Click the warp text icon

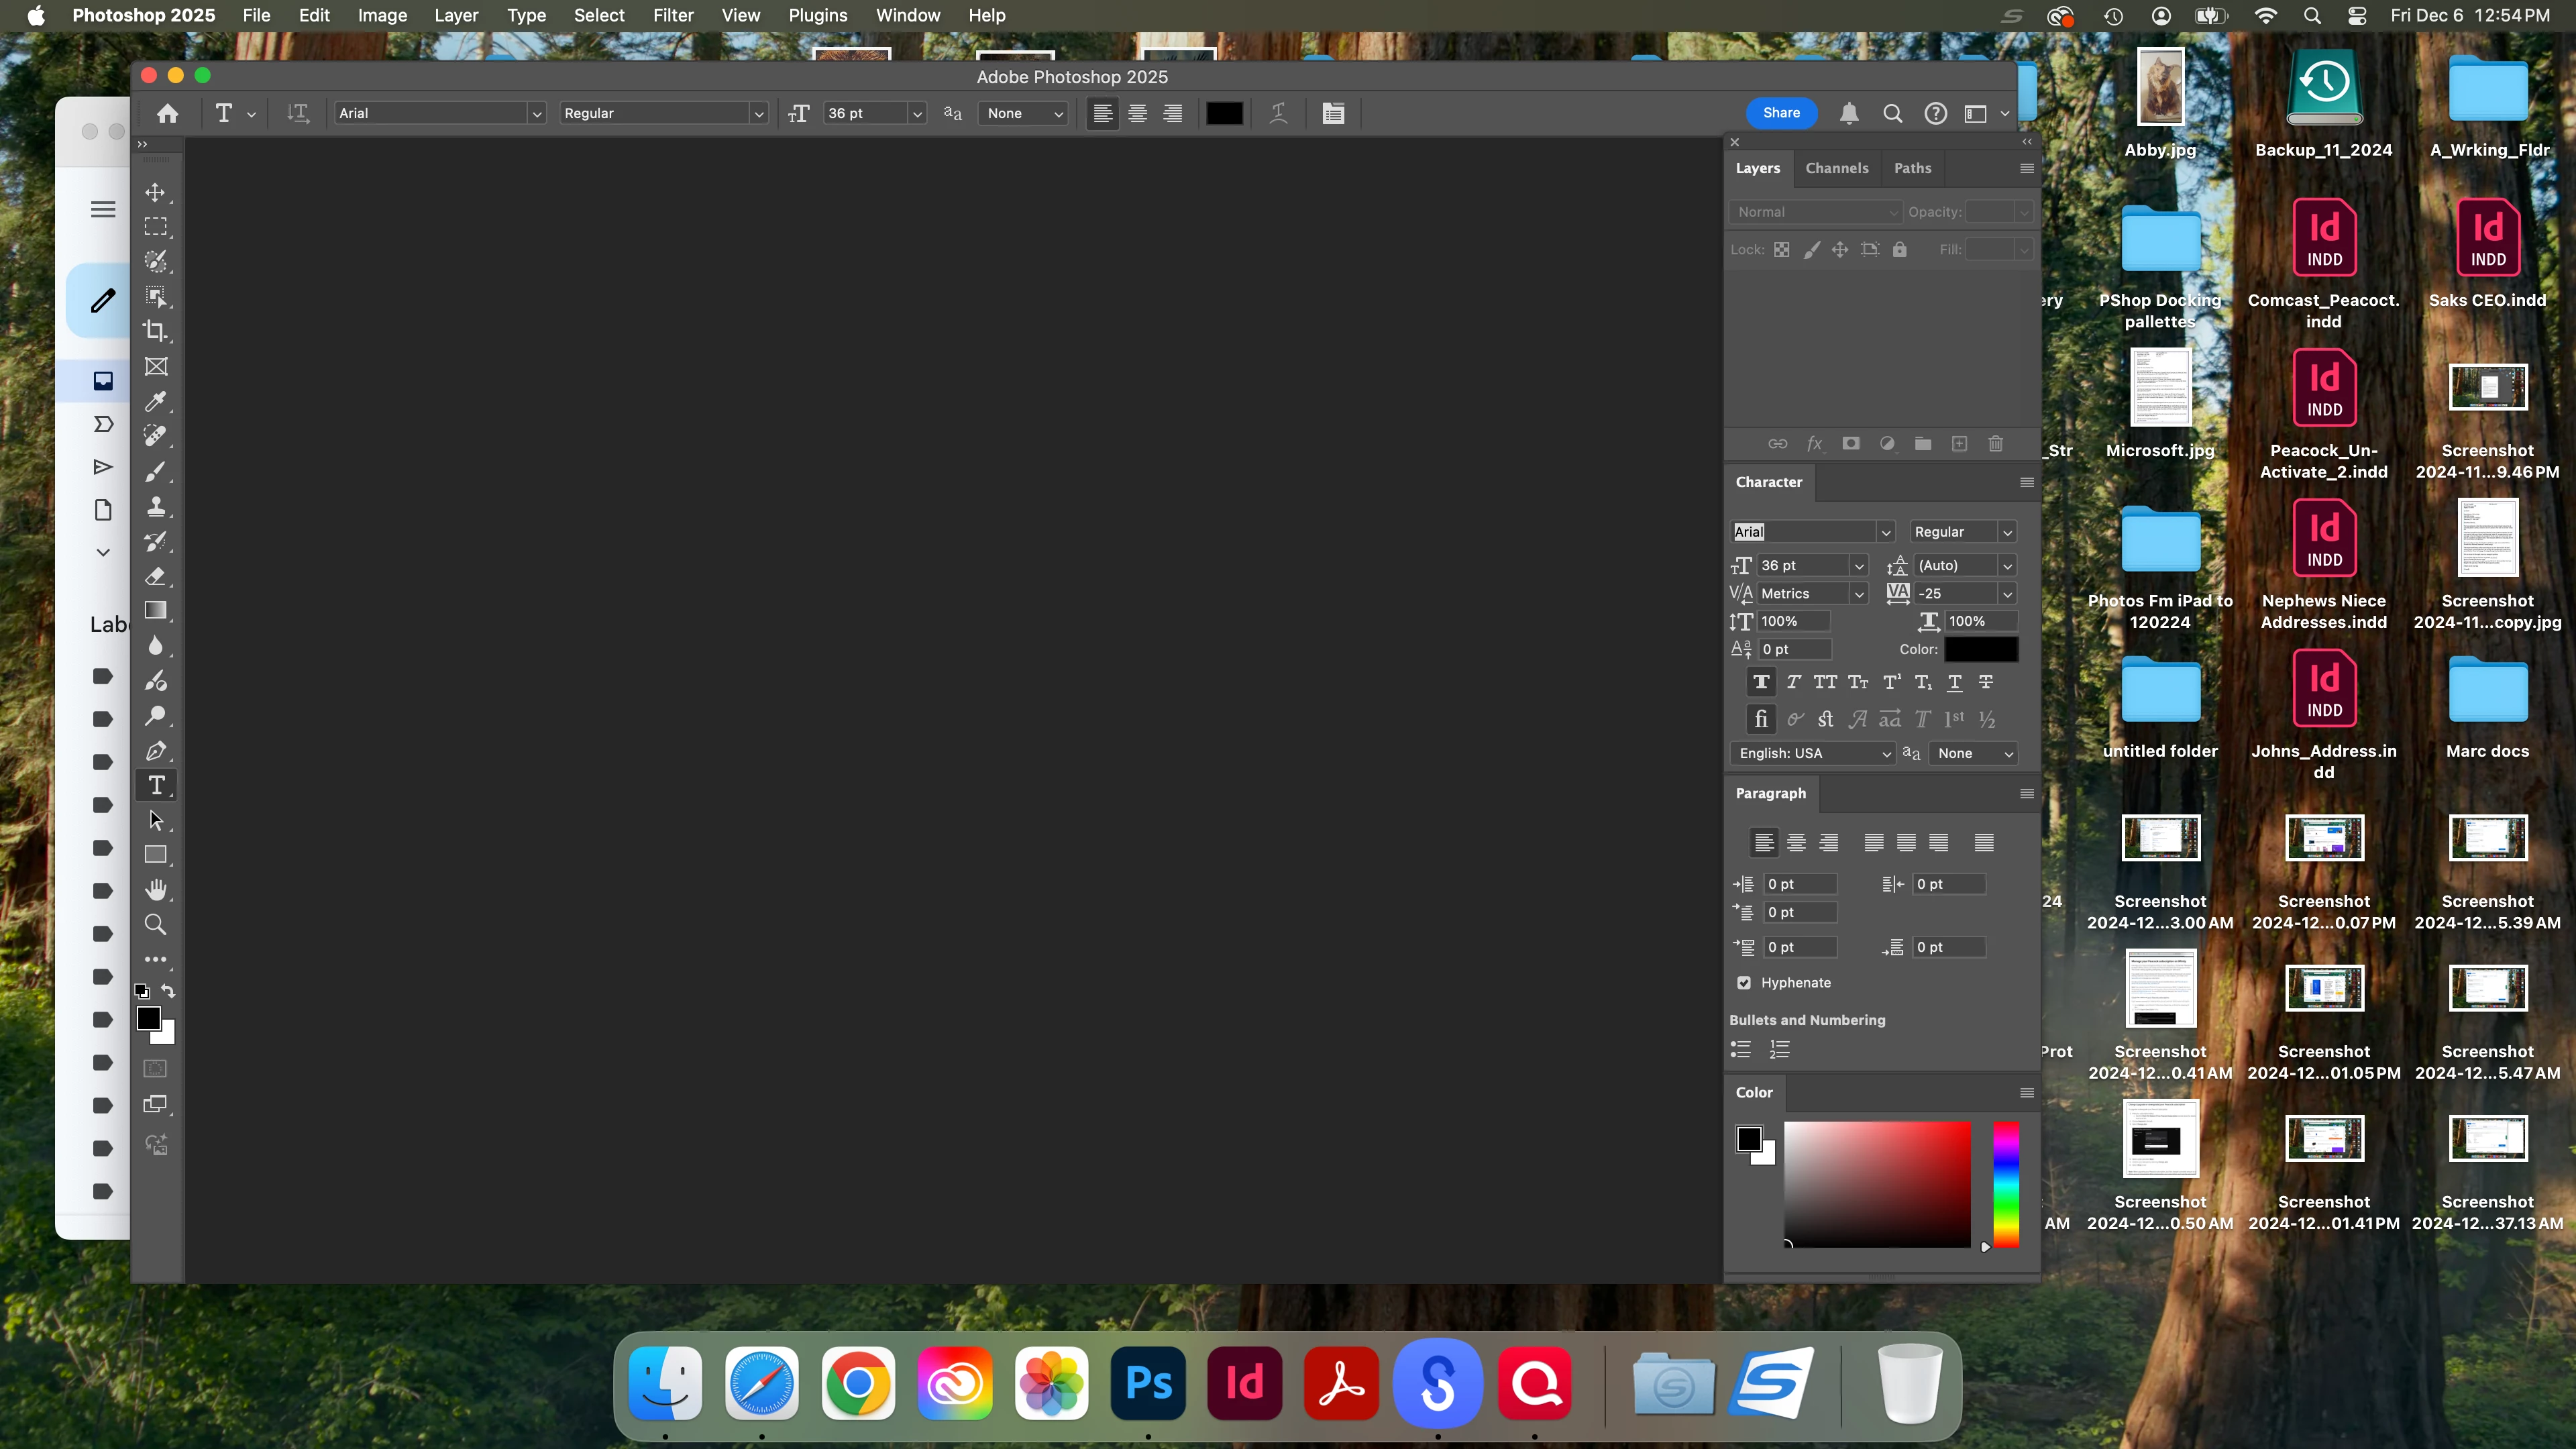tap(1278, 113)
